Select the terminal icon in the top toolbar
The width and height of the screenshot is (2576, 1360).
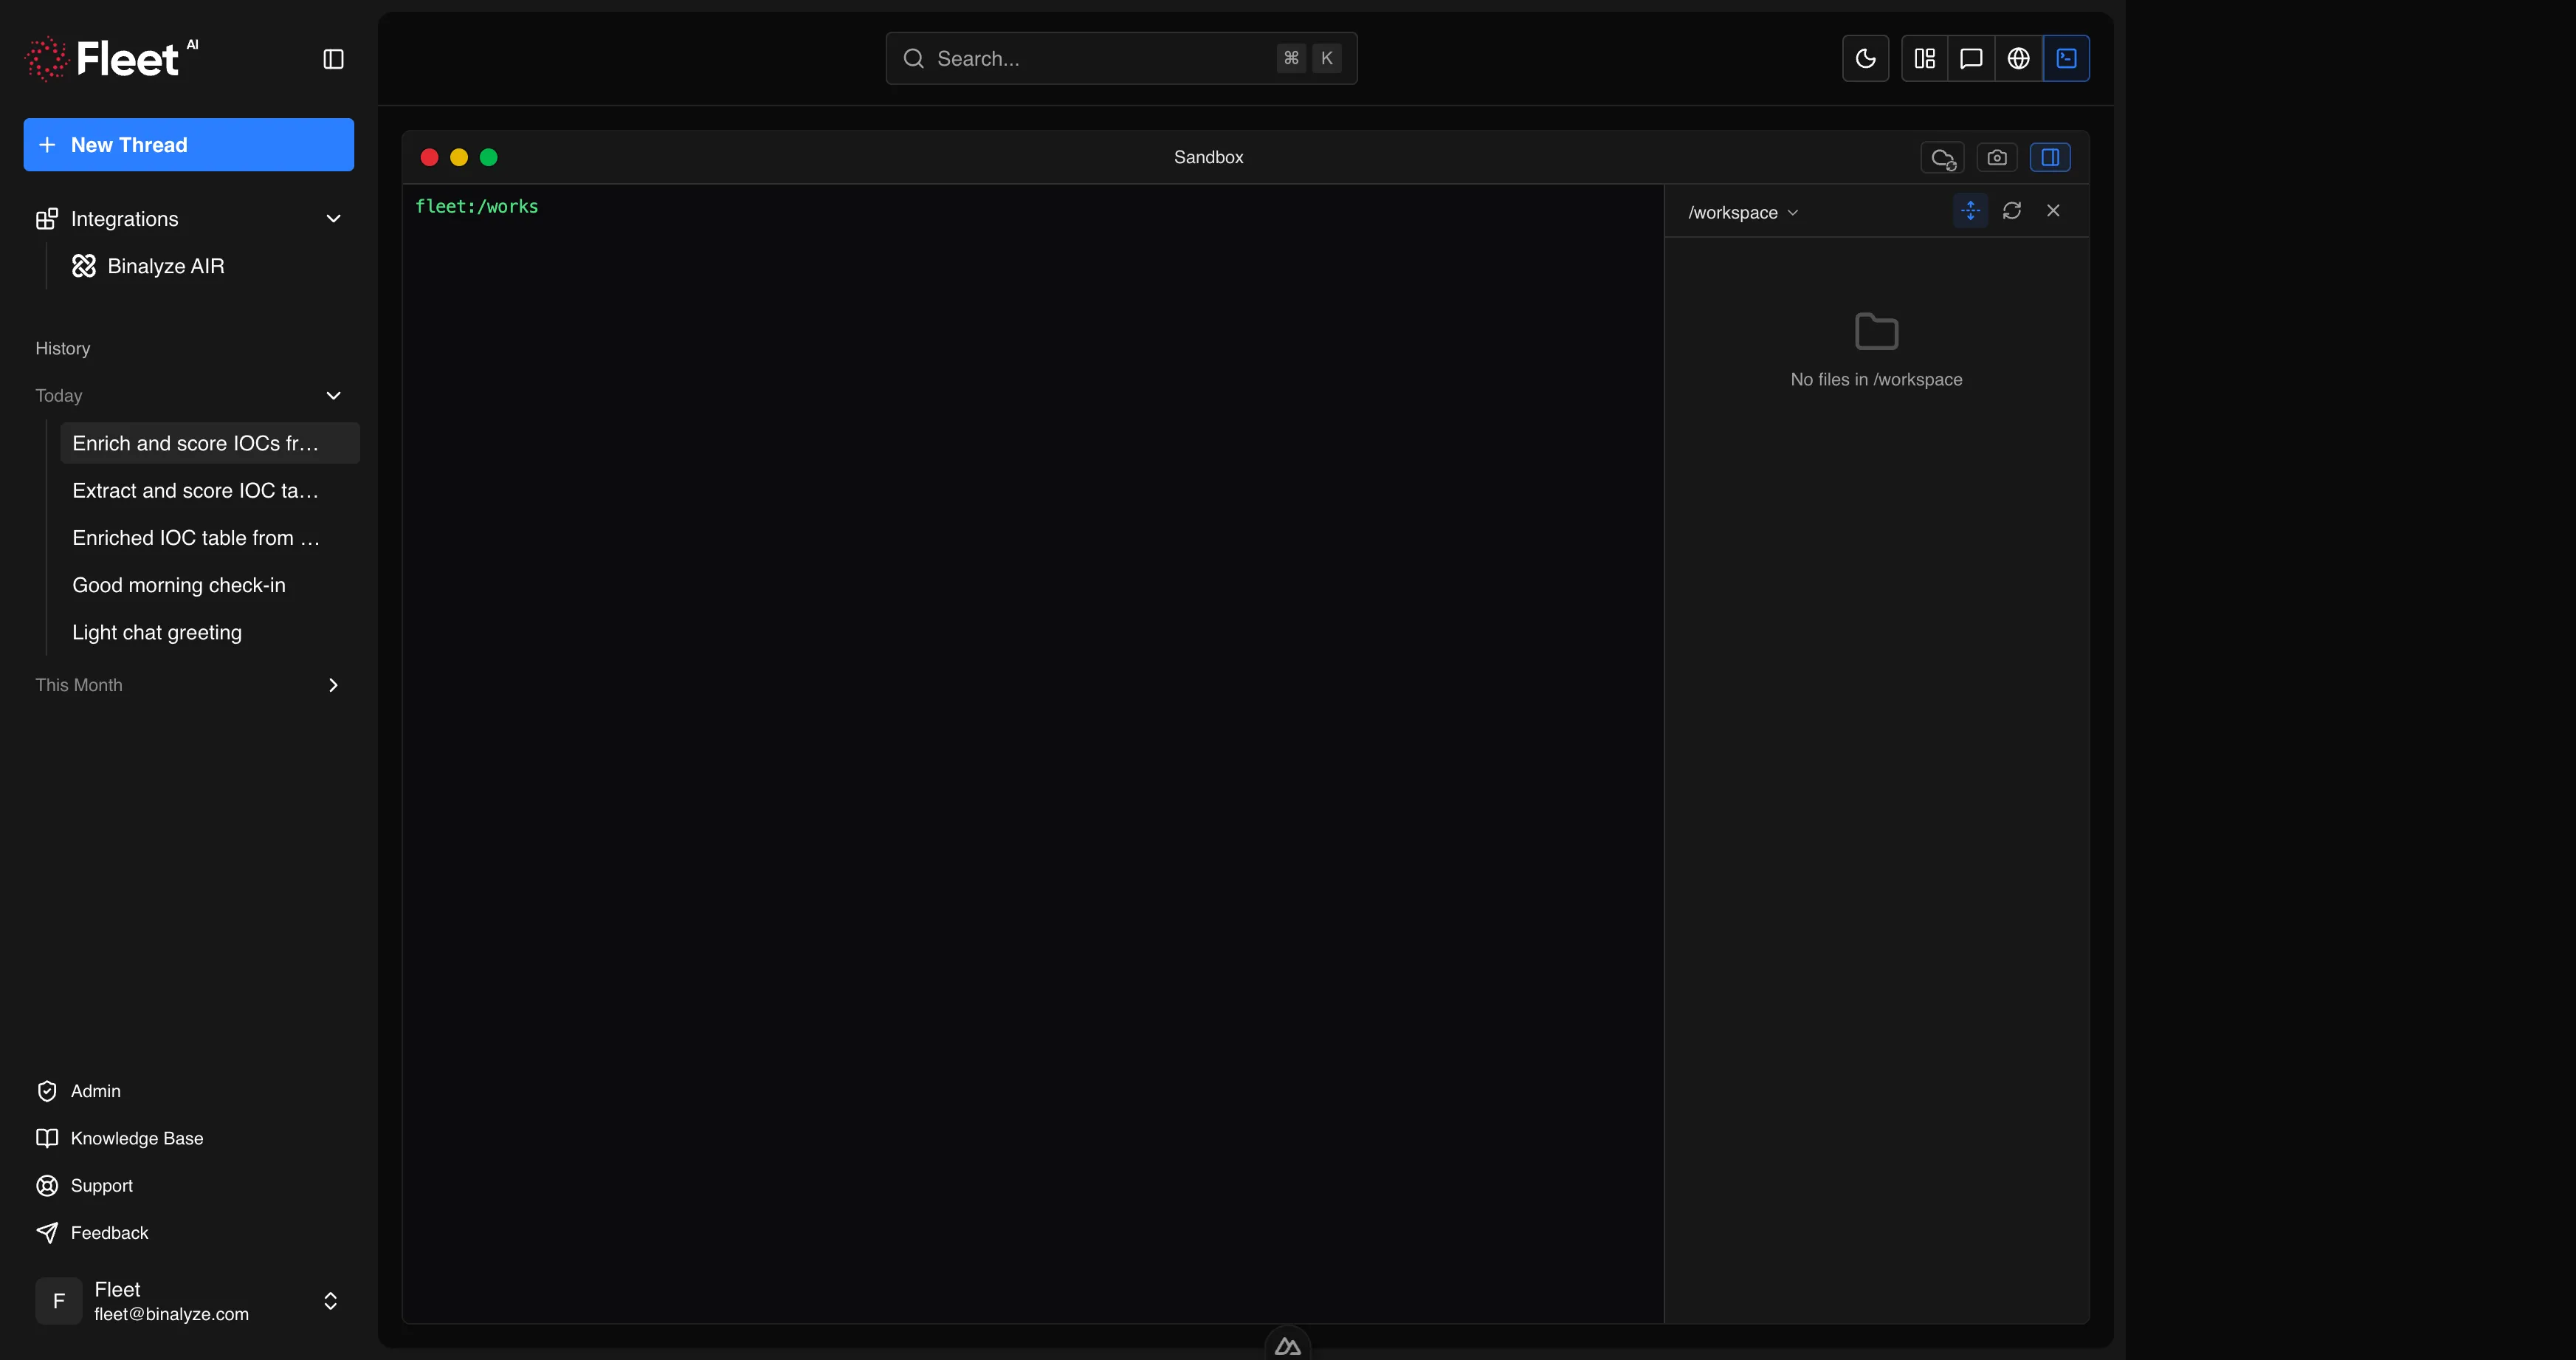coord(2065,58)
